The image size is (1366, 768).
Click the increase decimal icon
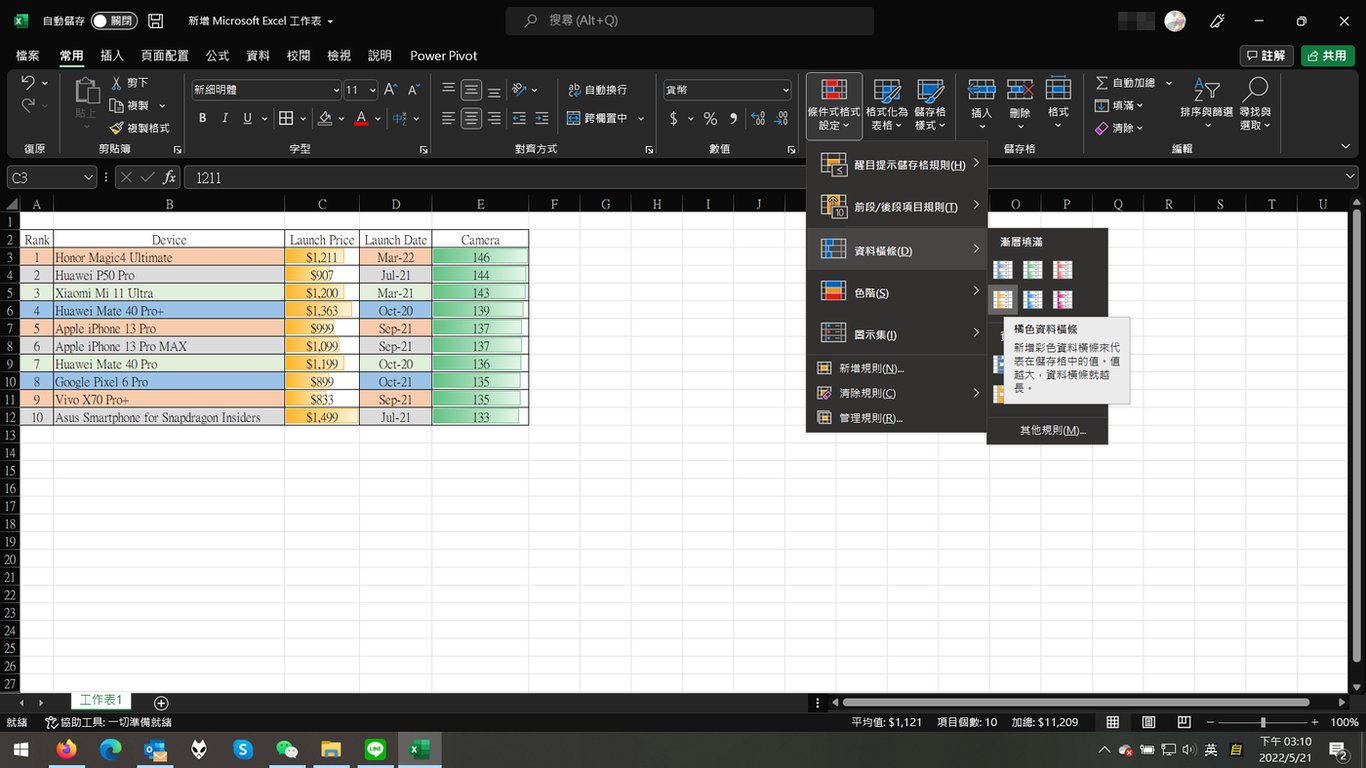[759, 118]
